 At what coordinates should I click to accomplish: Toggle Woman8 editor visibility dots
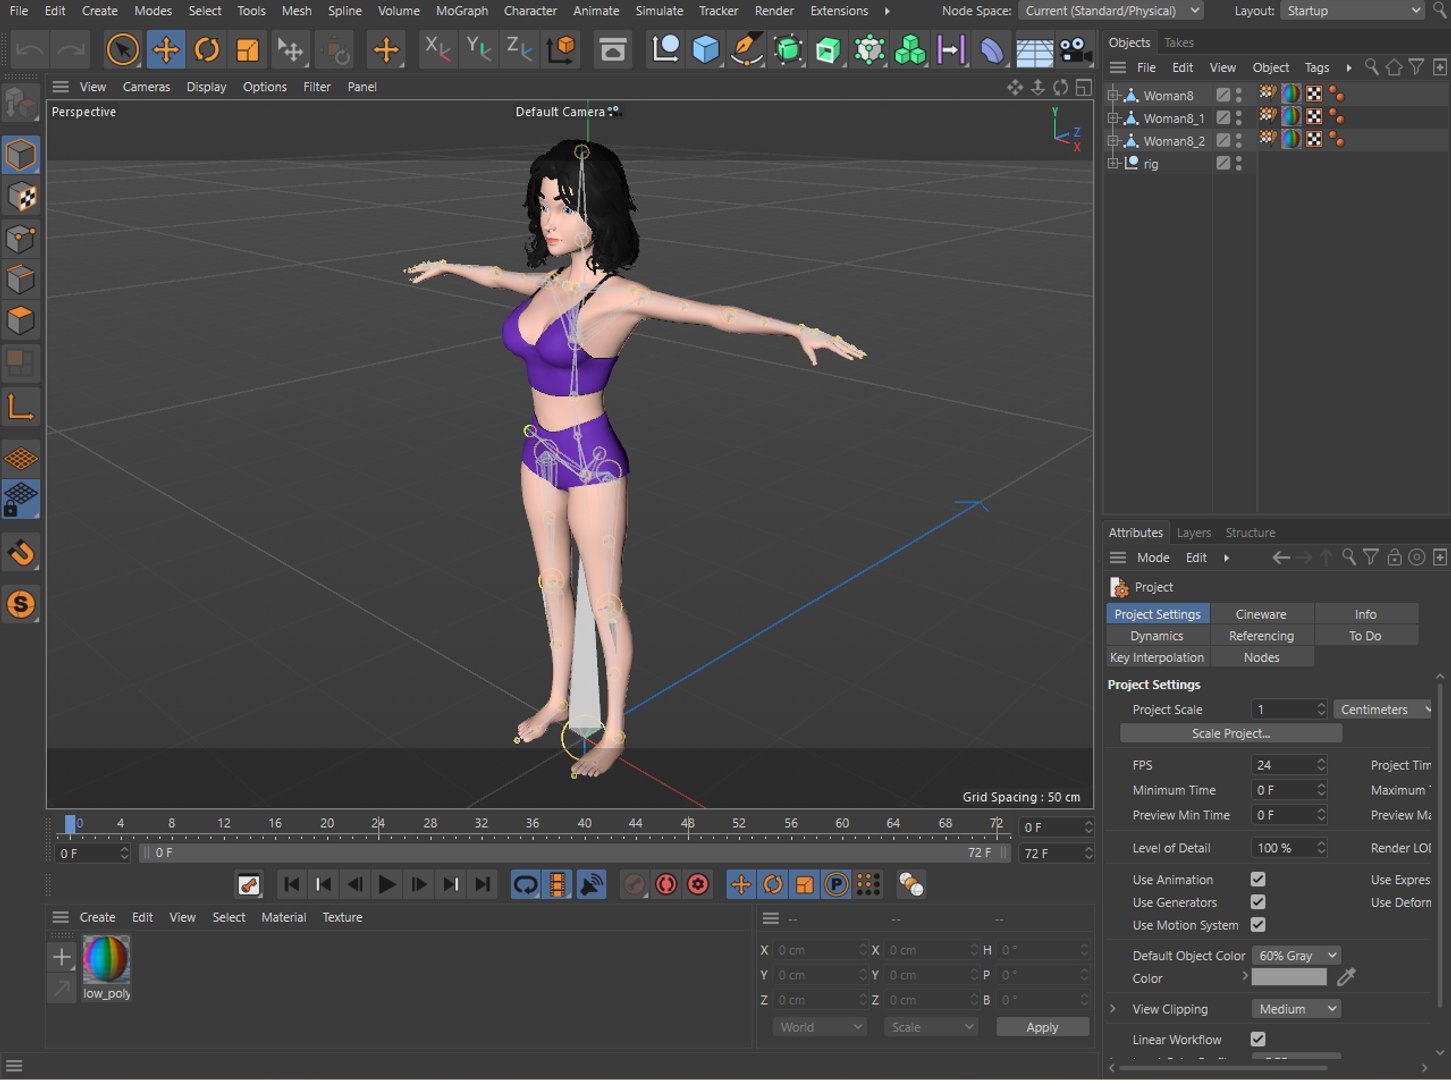[x=1239, y=95]
